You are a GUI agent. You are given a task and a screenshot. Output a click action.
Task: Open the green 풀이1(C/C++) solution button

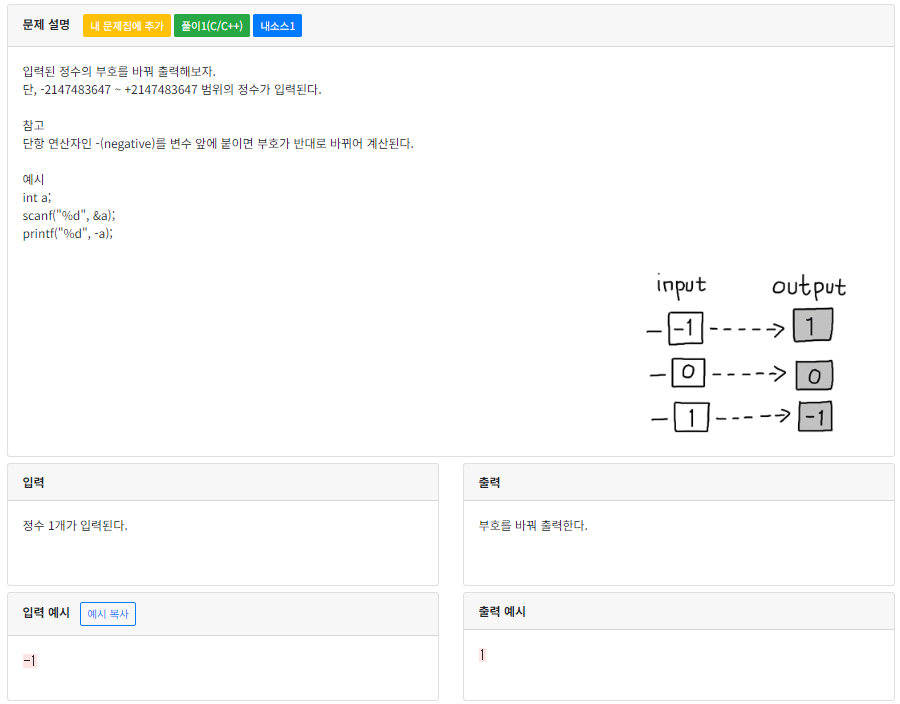tap(214, 26)
